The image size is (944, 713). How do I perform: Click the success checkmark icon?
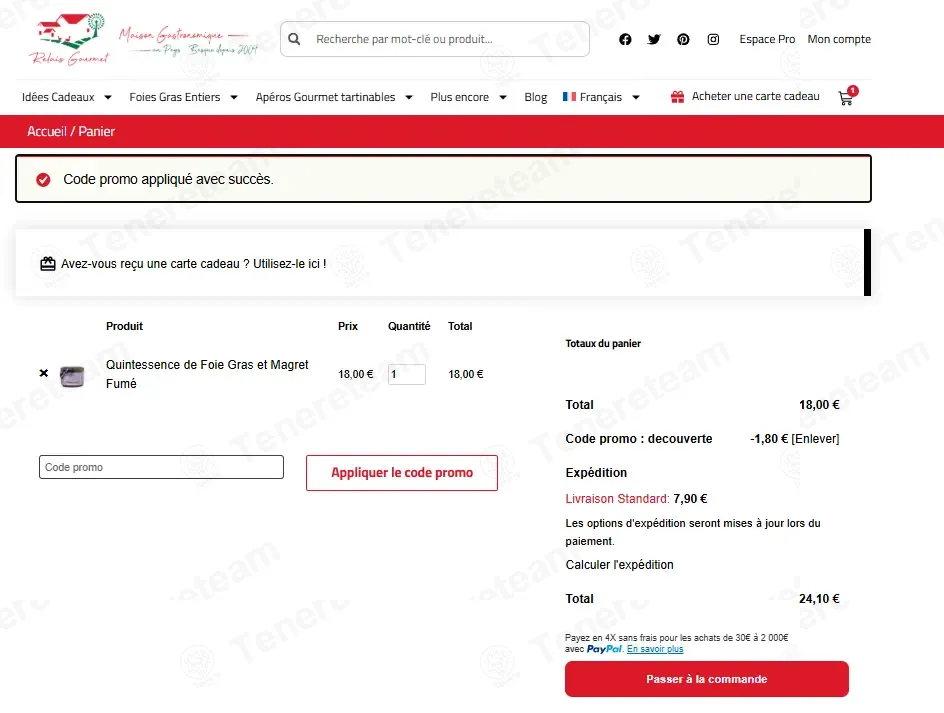point(43,179)
